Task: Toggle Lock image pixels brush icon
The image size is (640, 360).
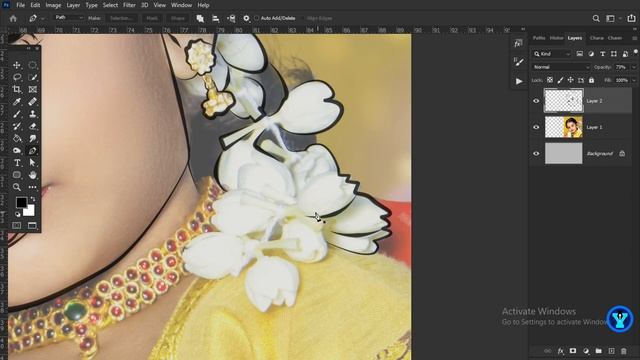Action: point(560,80)
